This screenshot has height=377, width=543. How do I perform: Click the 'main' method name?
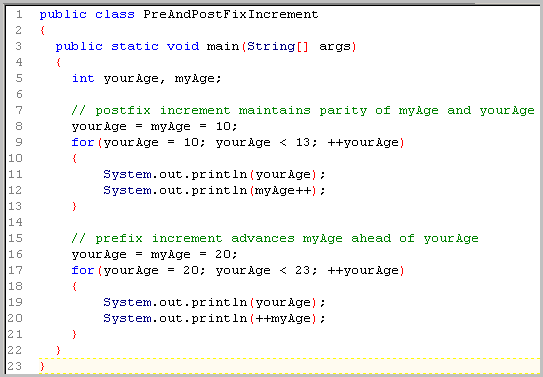pyautogui.click(x=223, y=46)
